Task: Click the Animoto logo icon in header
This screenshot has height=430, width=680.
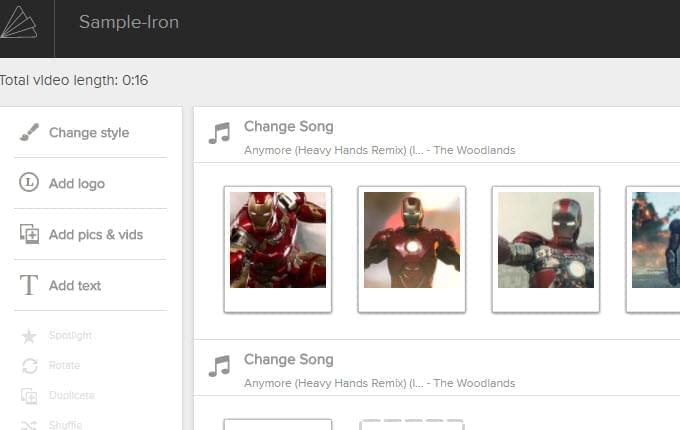Action: pos(18,22)
